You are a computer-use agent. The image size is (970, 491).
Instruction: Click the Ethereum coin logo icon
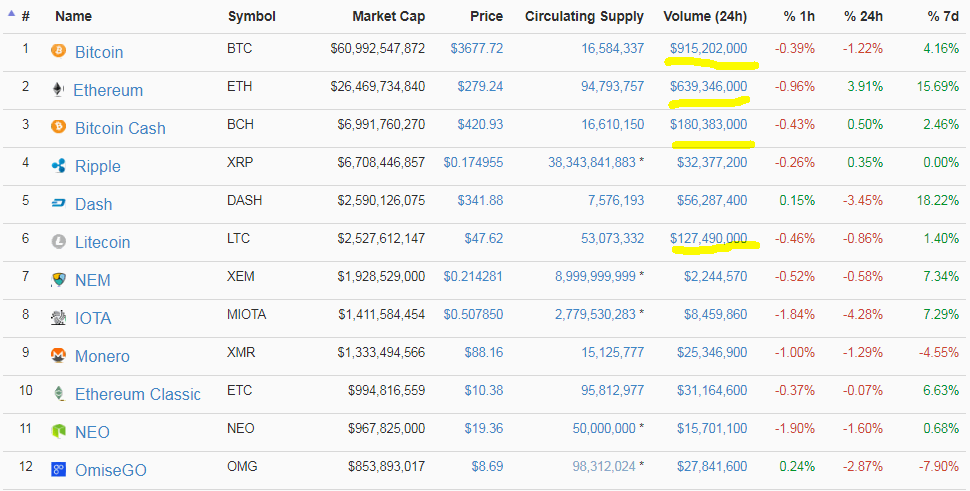tap(58, 90)
